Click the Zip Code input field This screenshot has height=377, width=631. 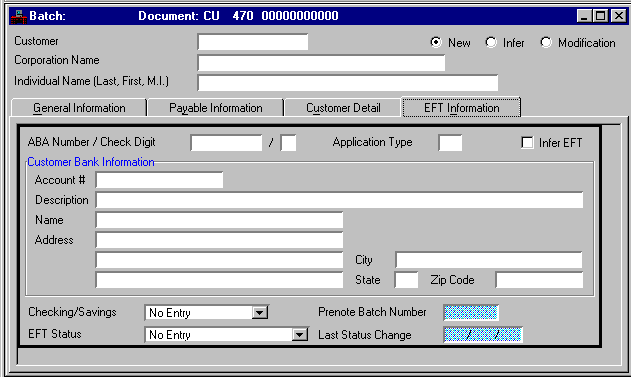click(x=539, y=280)
